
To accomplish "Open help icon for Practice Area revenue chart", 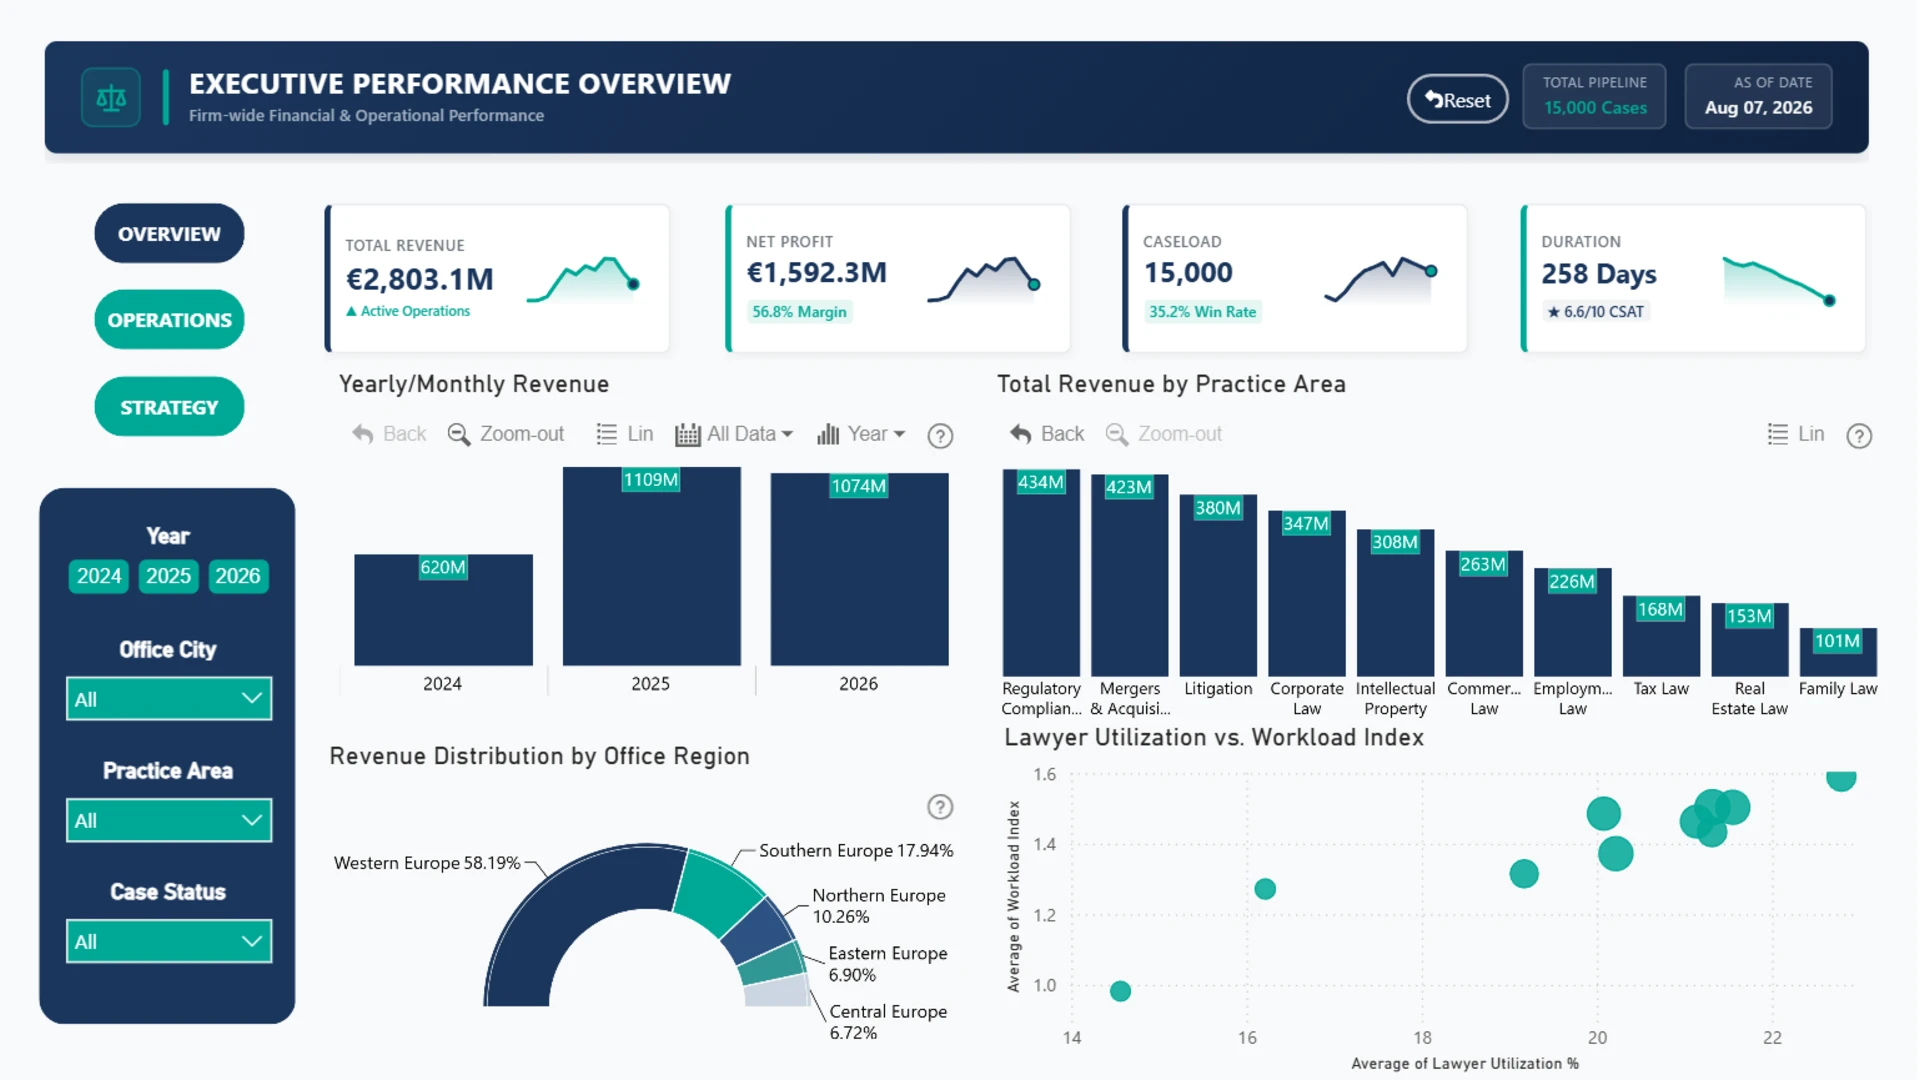I will tap(1859, 436).
